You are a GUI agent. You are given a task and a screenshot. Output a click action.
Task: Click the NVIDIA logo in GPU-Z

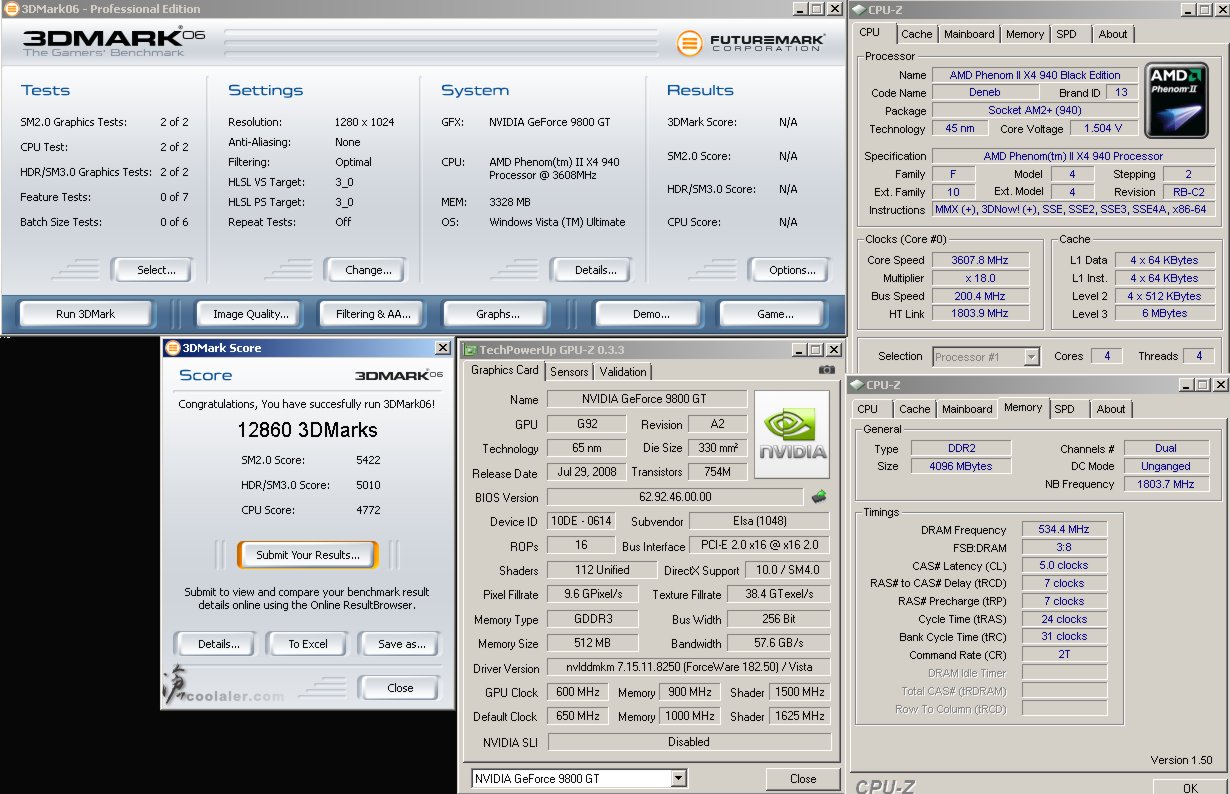pyautogui.click(x=792, y=436)
